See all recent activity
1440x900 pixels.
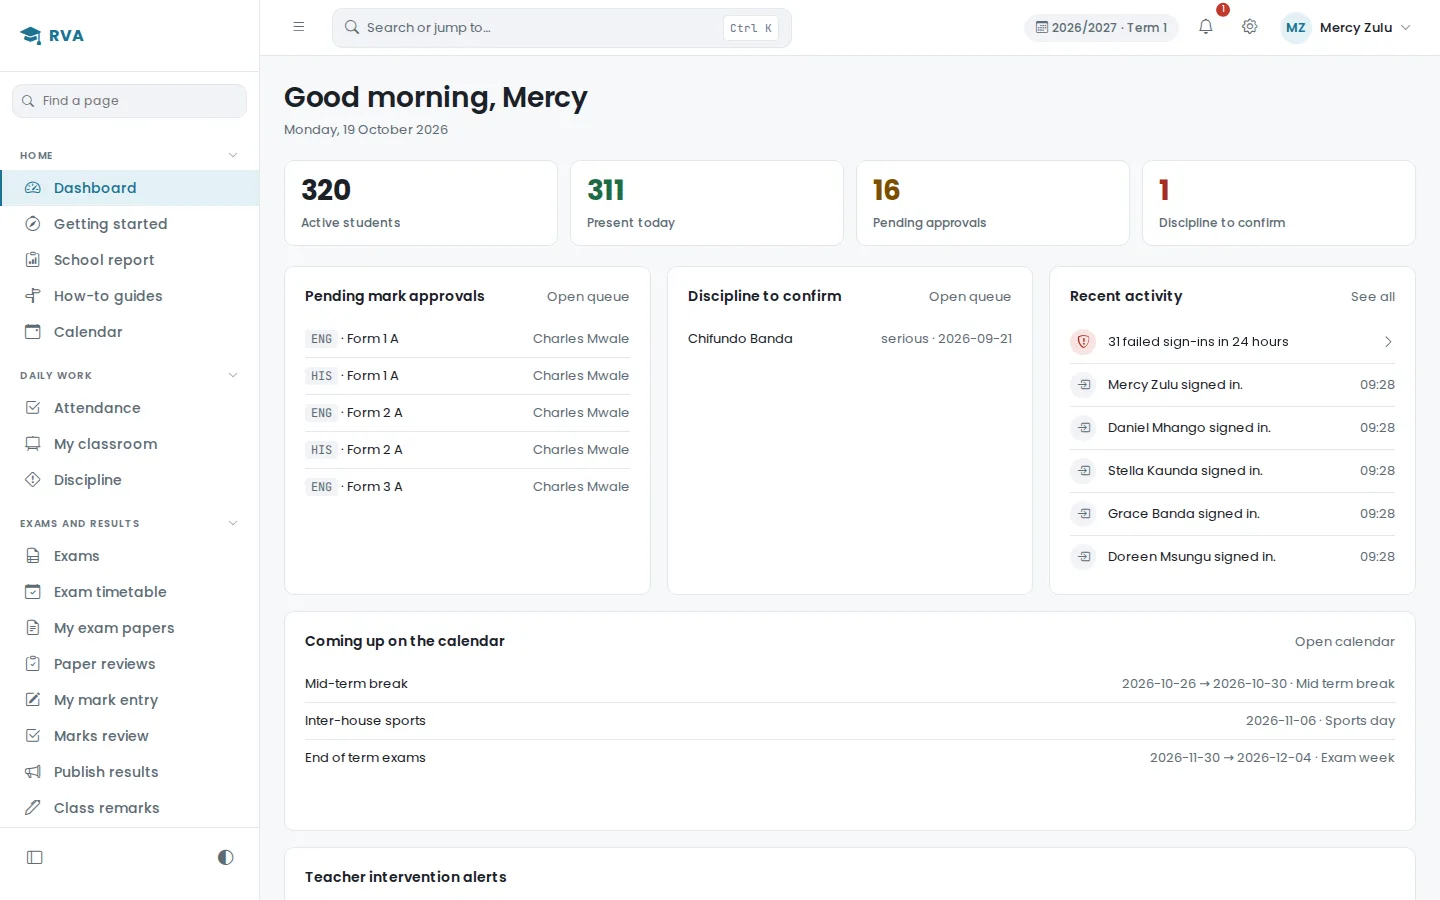point(1373,297)
